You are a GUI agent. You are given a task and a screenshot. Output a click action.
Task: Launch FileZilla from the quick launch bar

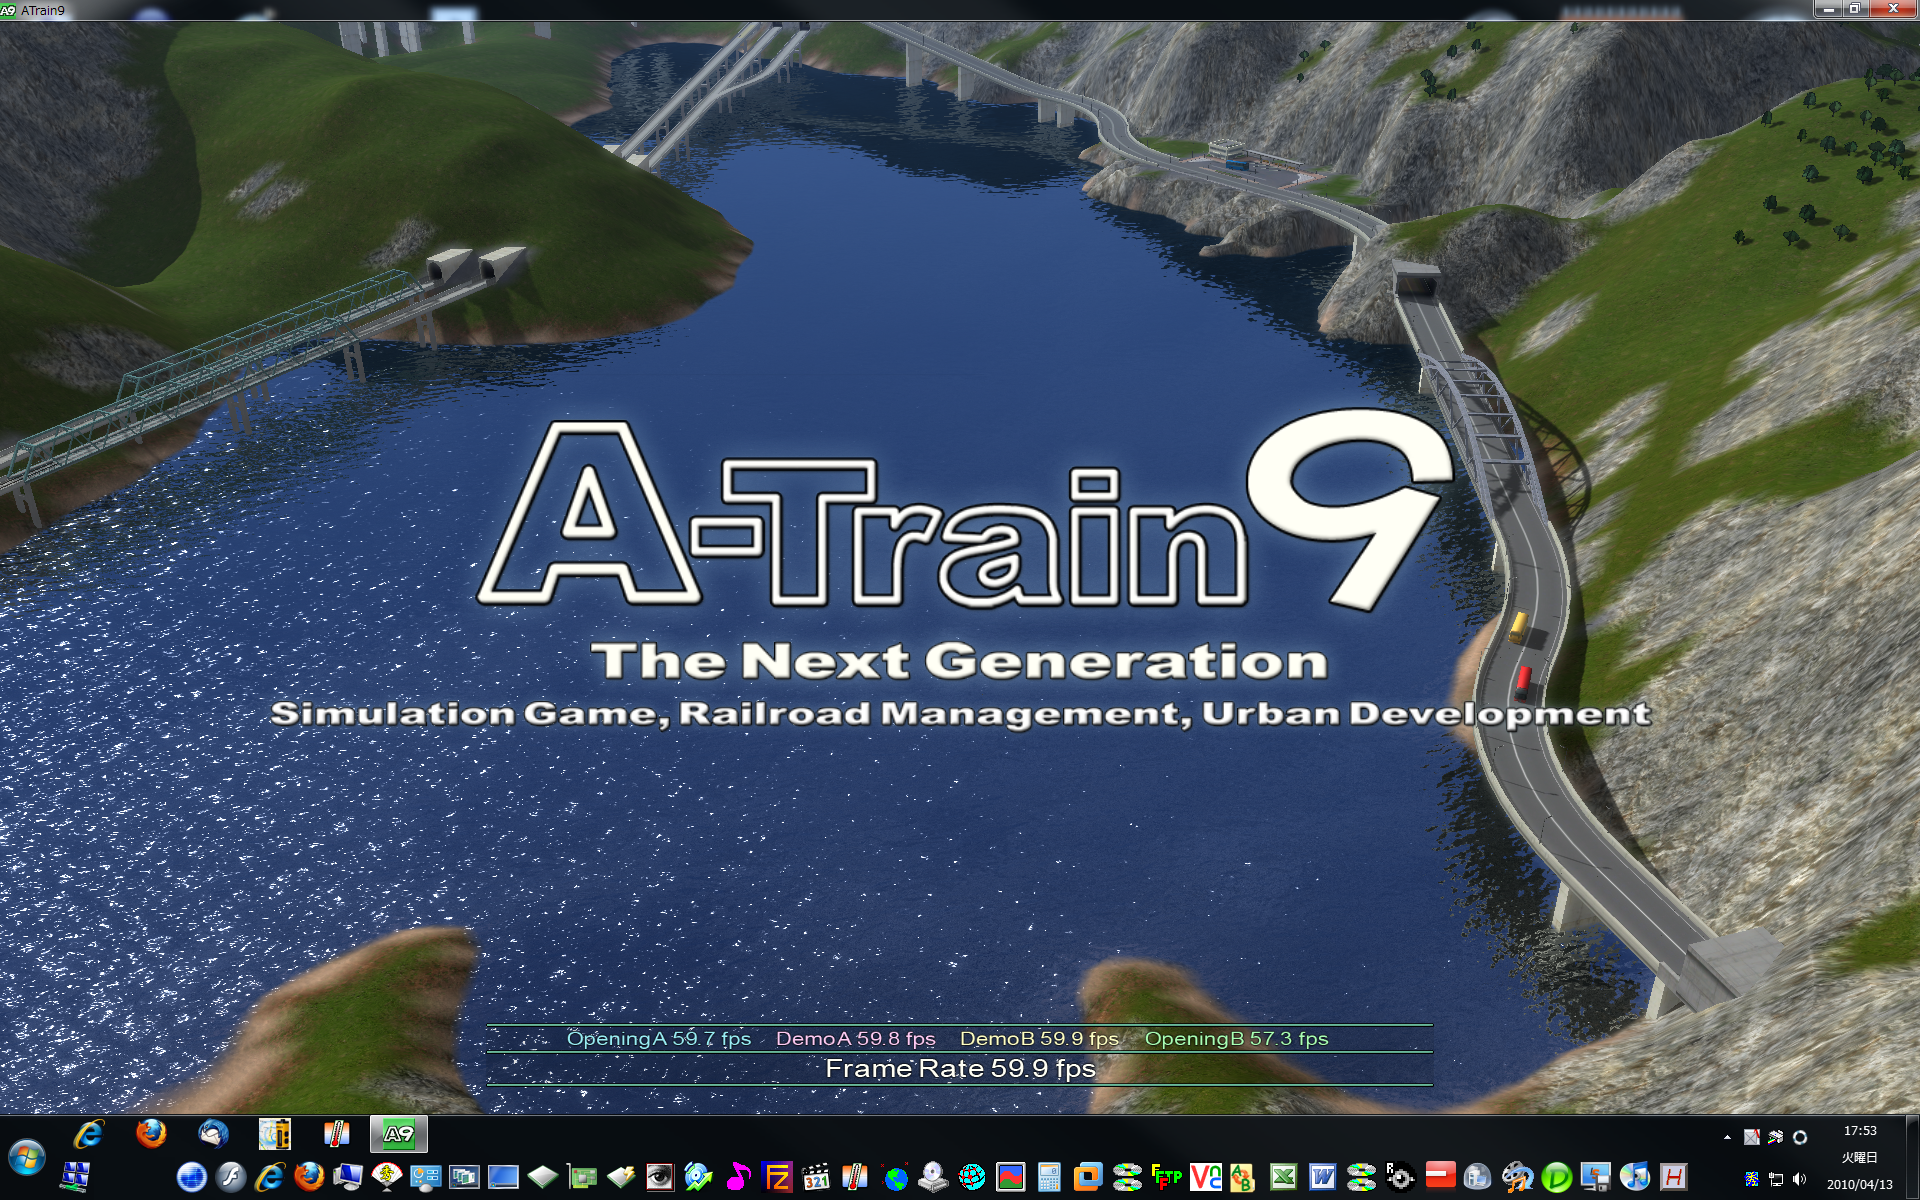coord(777,1177)
